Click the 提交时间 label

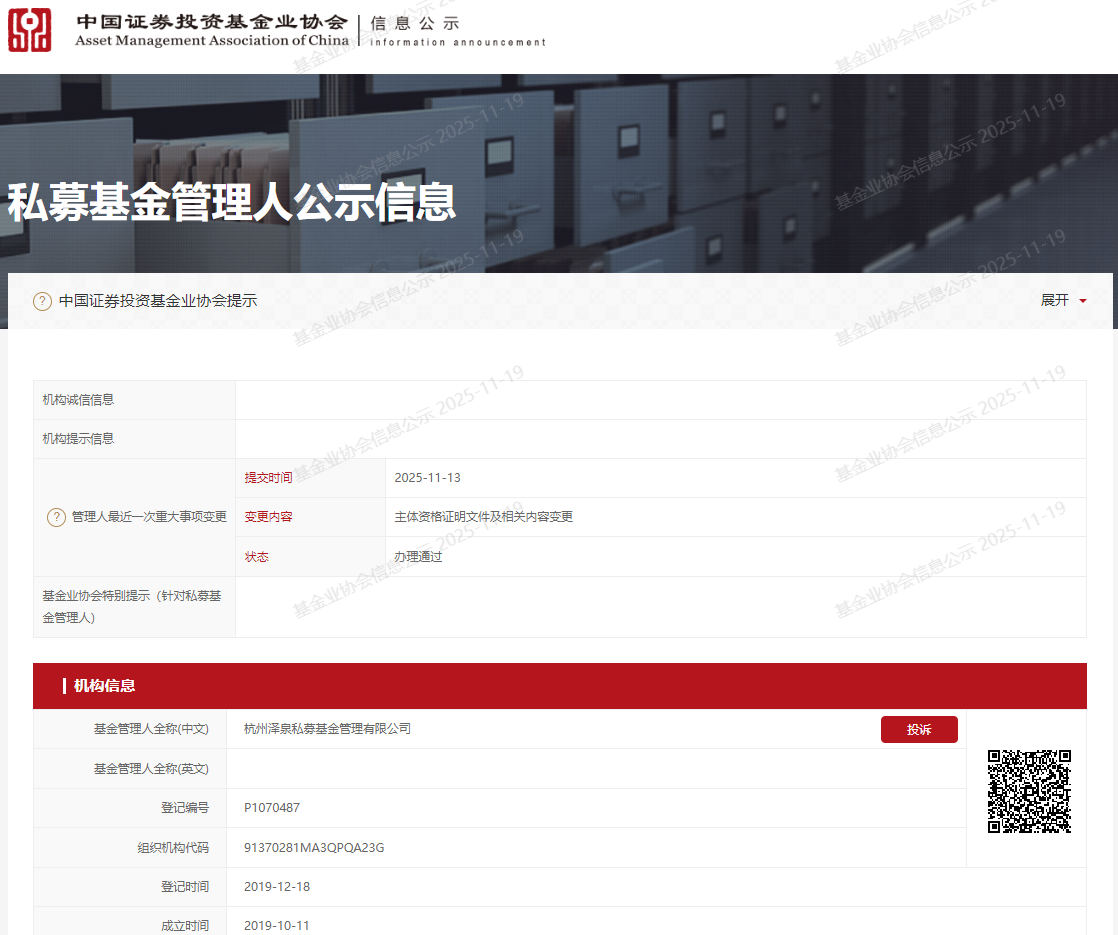pyautogui.click(x=269, y=478)
